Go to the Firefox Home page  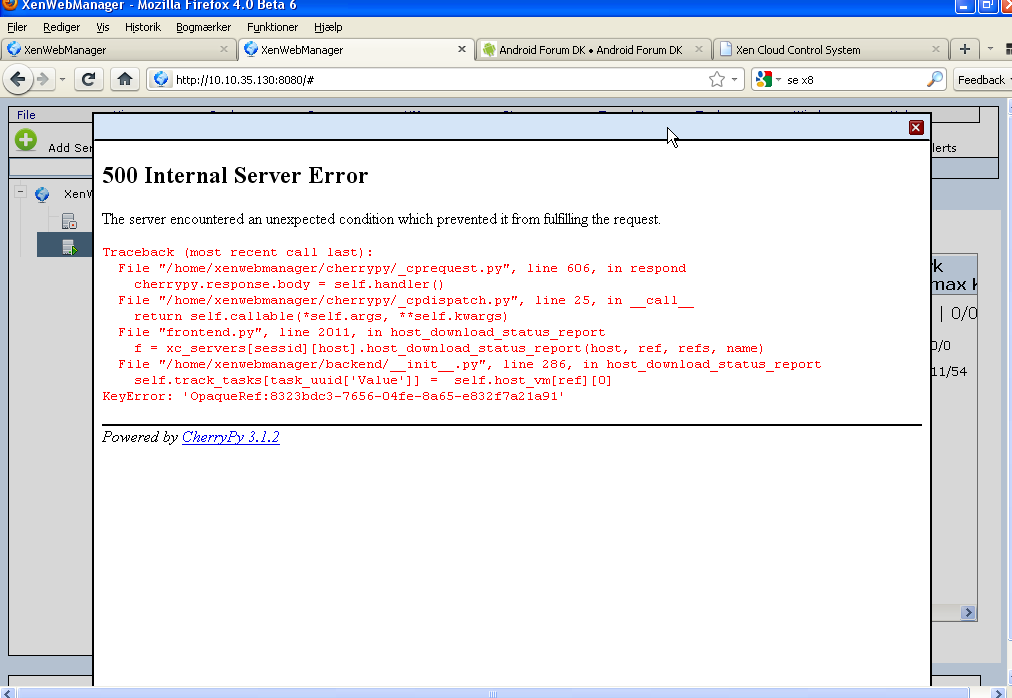pyautogui.click(x=124, y=79)
